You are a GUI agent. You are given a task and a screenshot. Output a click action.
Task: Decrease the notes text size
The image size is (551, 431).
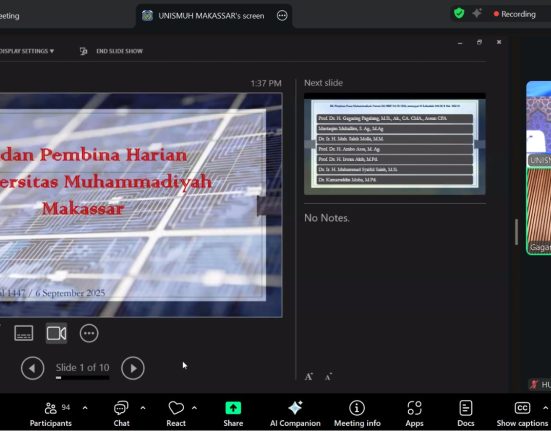(328, 377)
